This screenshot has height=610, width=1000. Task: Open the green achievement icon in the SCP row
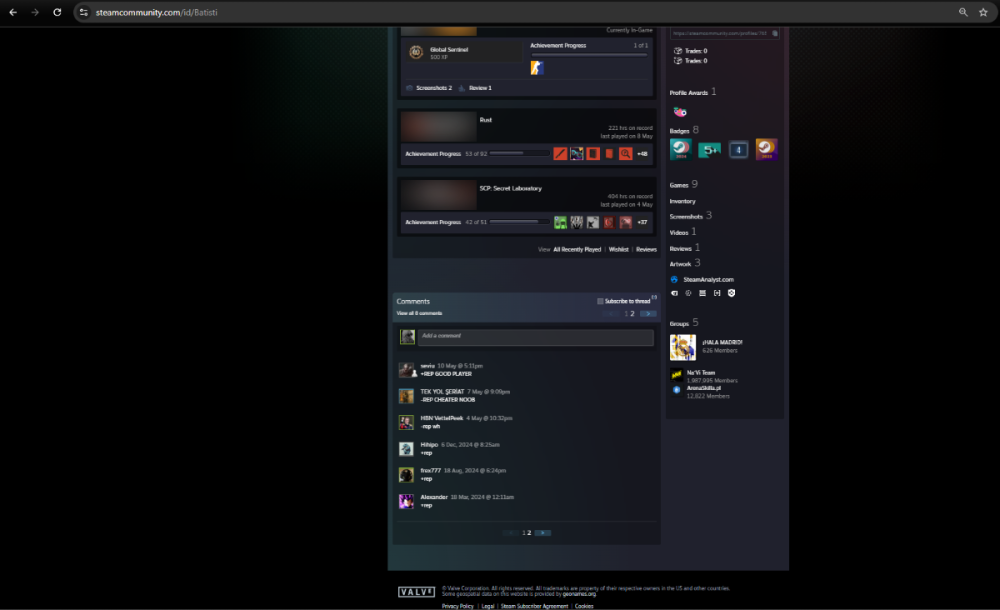tap(560, 222)
